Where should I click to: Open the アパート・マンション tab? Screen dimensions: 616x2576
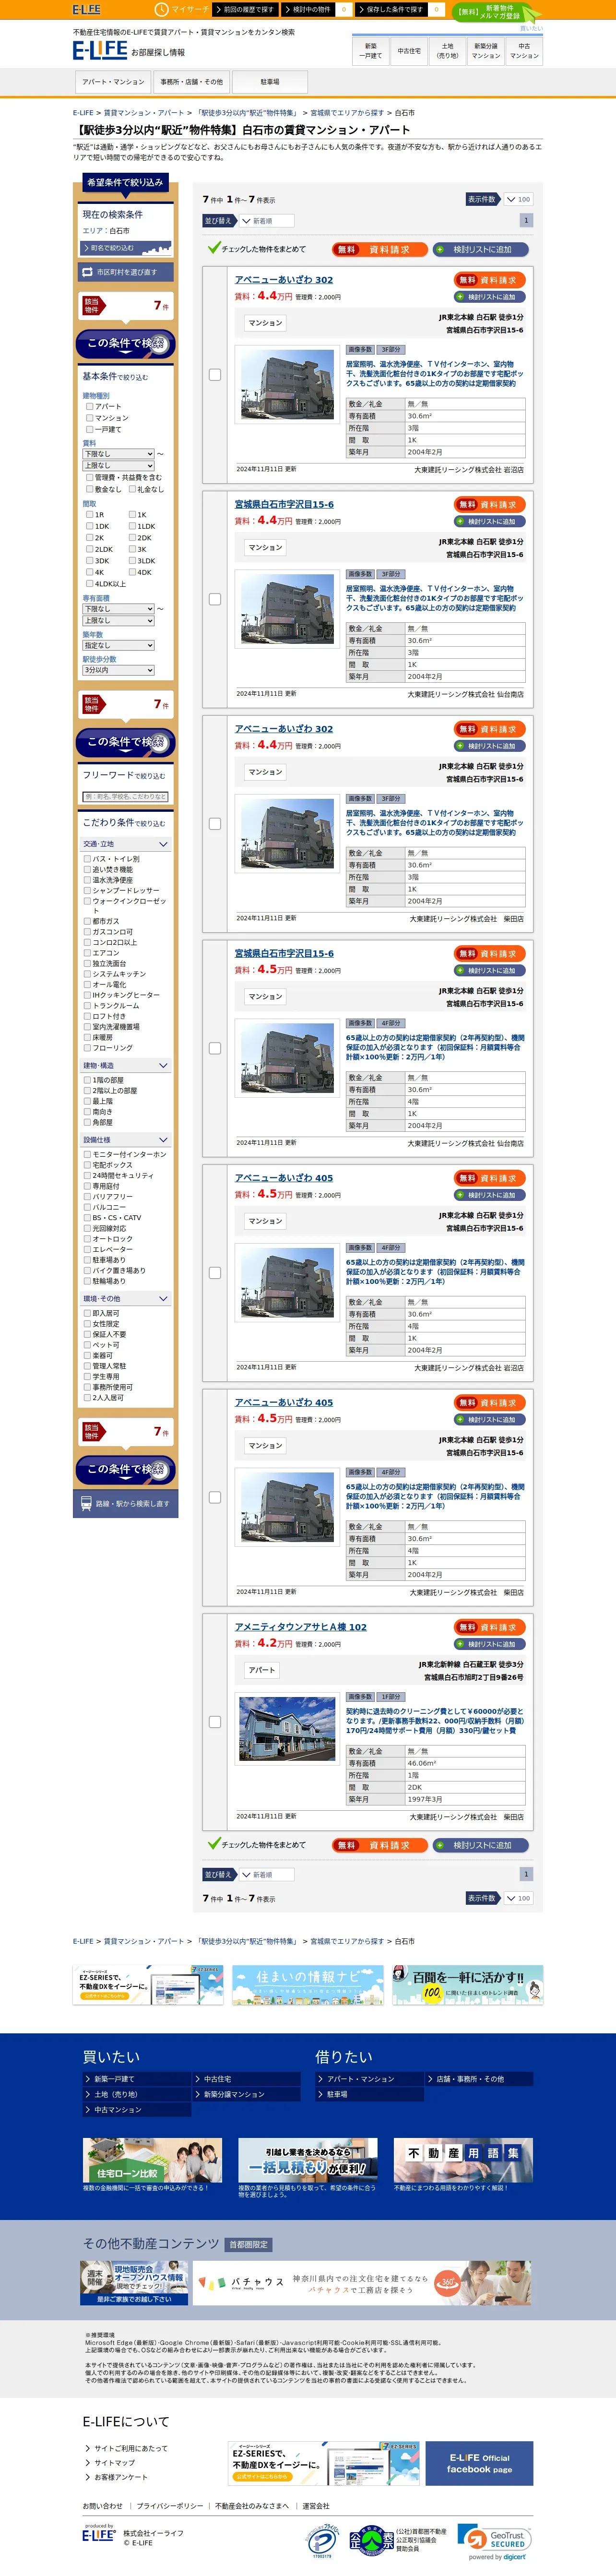pos(113,82)
